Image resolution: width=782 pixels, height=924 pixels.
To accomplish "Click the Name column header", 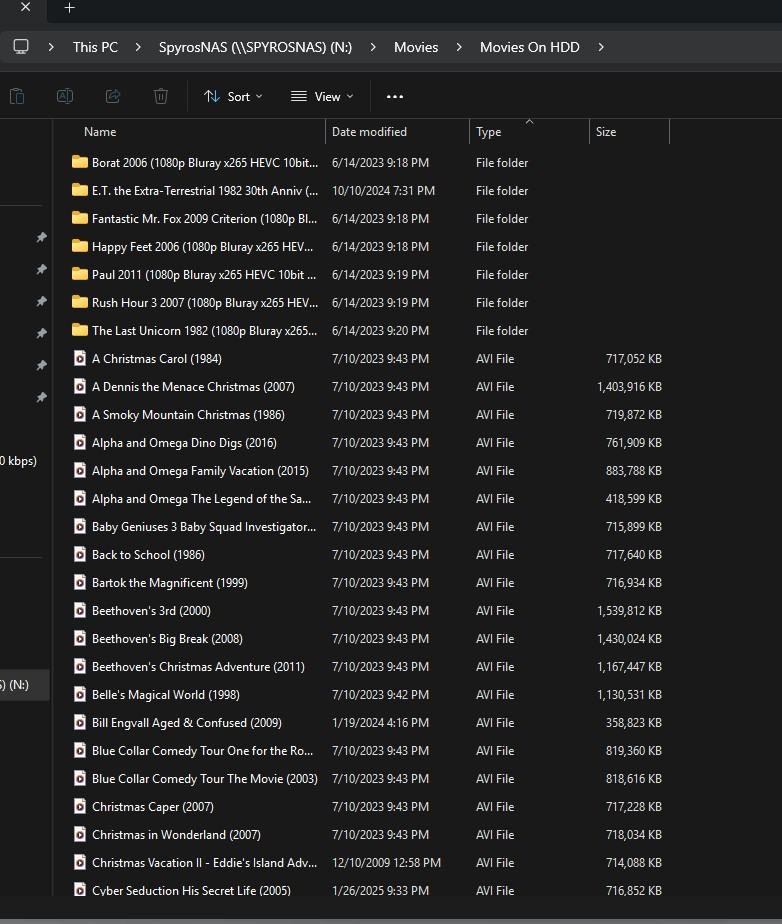I will tap(100, 132).
